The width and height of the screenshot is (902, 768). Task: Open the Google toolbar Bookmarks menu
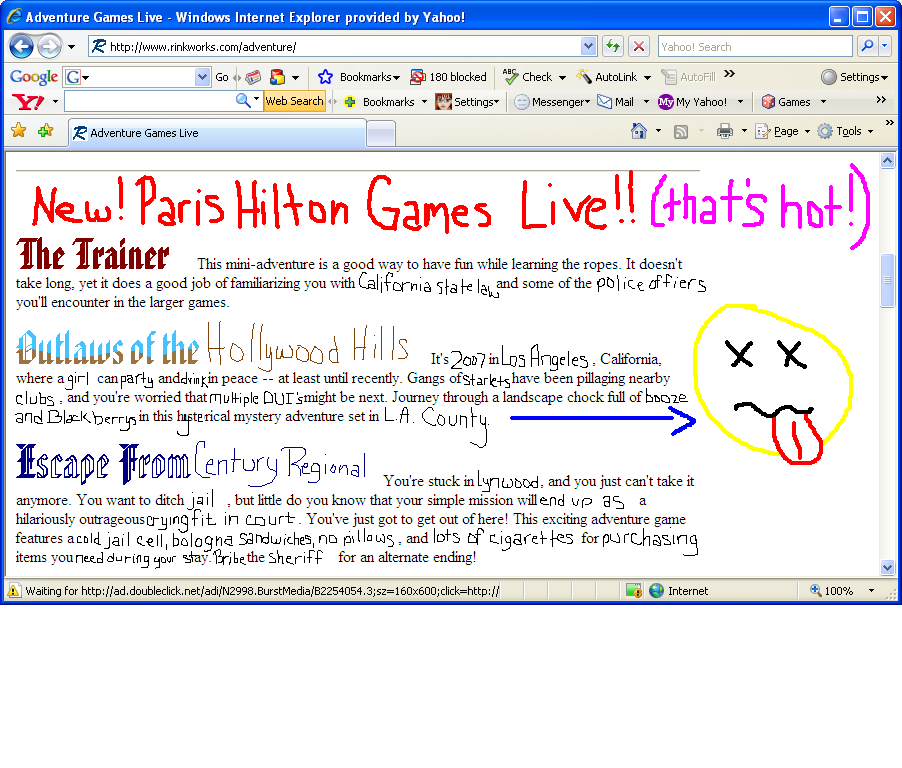point(369,77)
